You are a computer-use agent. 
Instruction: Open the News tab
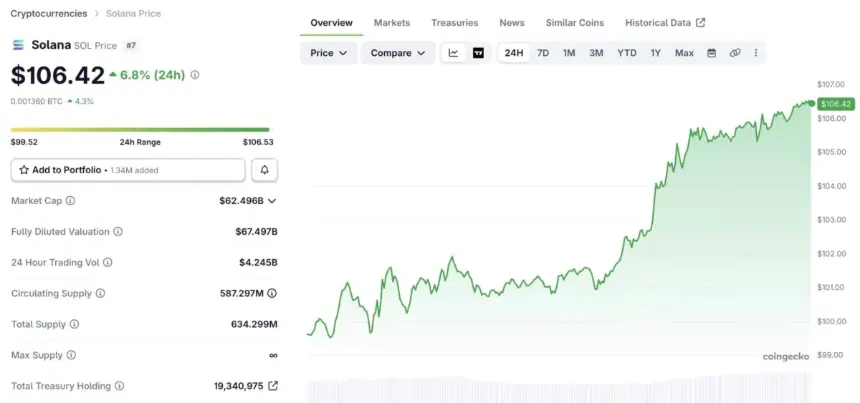point(512,23)
